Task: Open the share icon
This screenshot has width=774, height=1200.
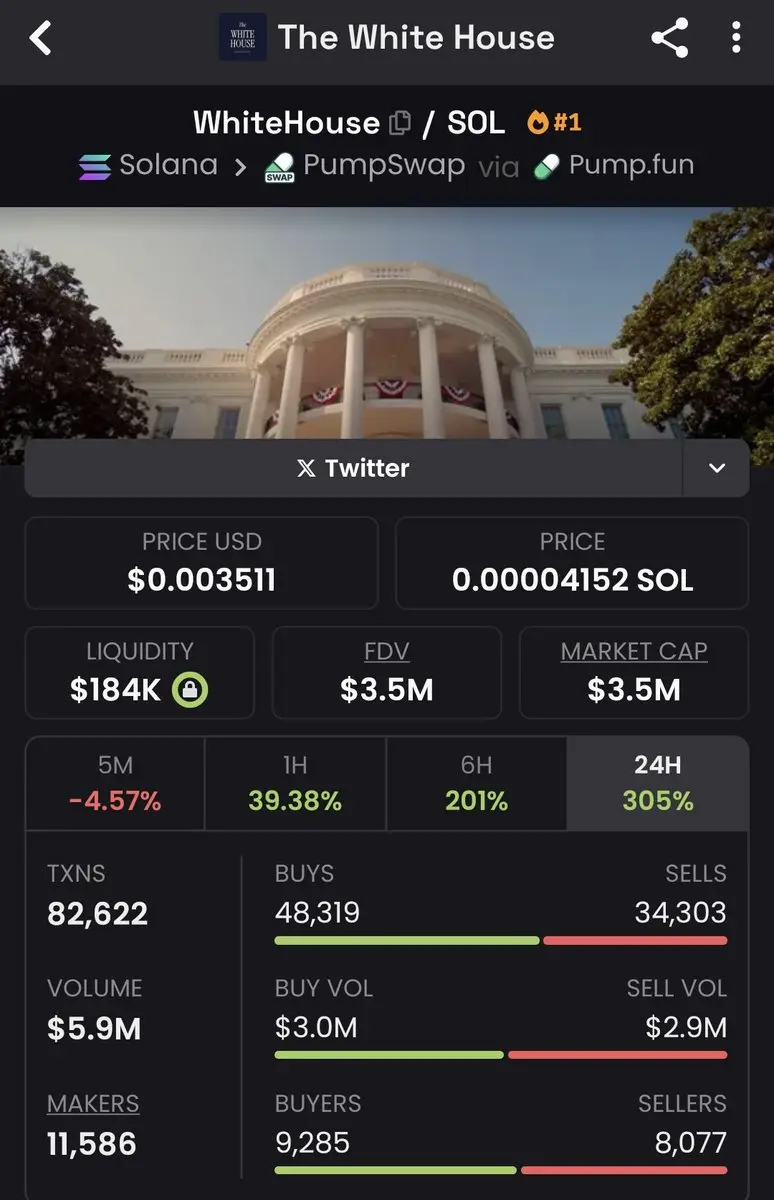Action: pos(669,39)
